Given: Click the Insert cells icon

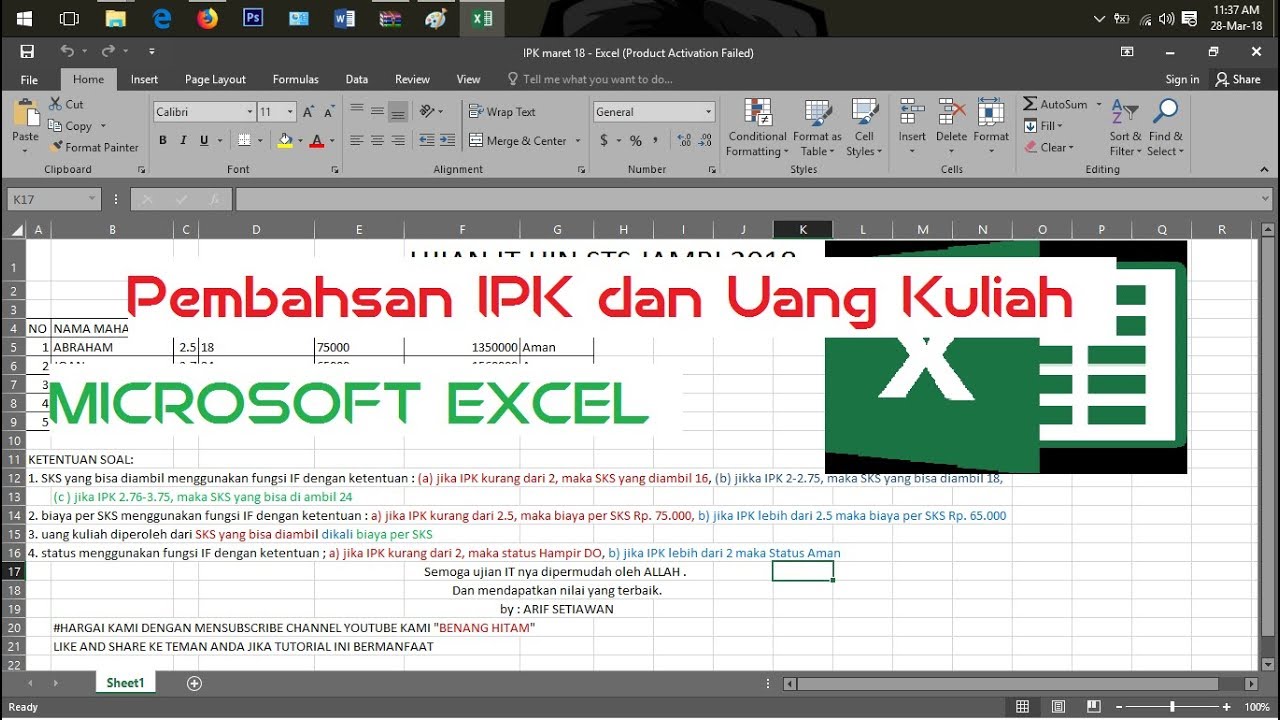Looking at the screenshot, I should [x=912, y=112].
